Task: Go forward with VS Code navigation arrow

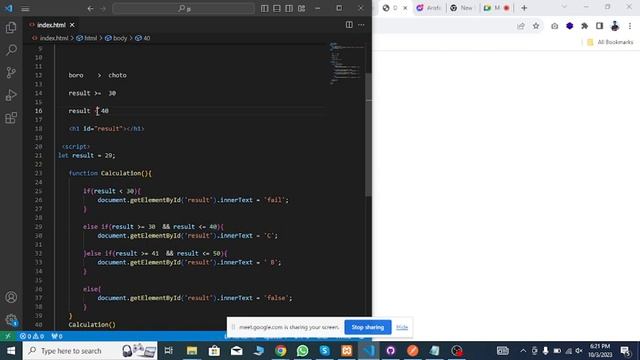Action: point(103,9)
